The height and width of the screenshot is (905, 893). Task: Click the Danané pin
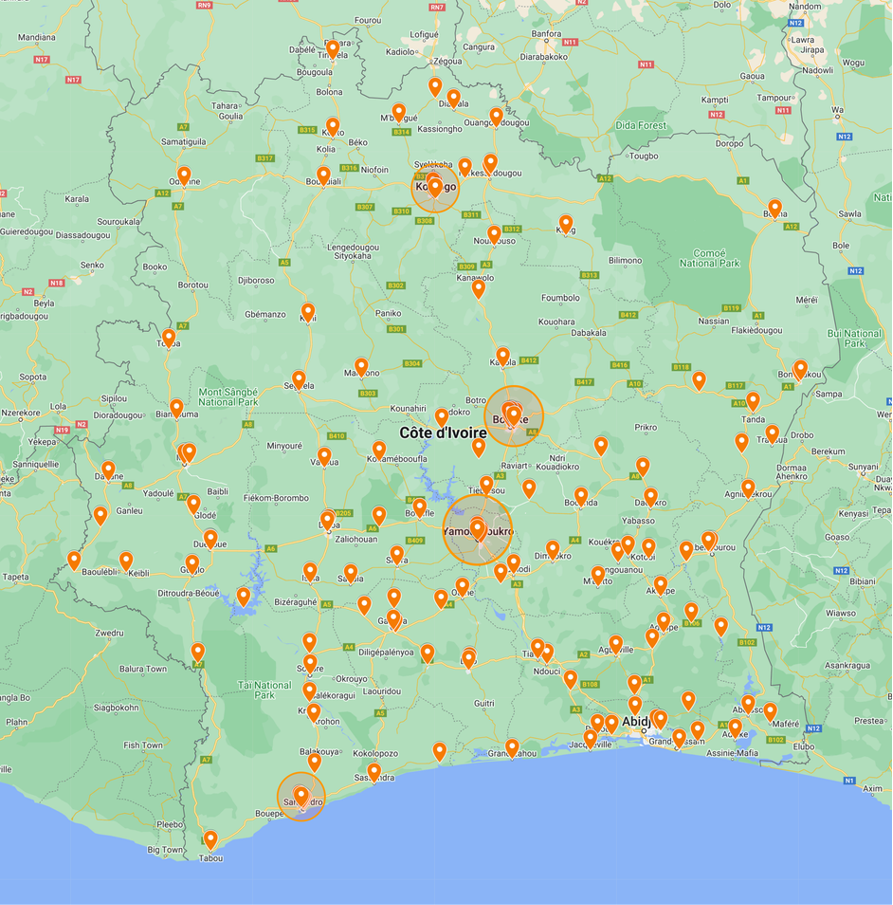point(108,471)
